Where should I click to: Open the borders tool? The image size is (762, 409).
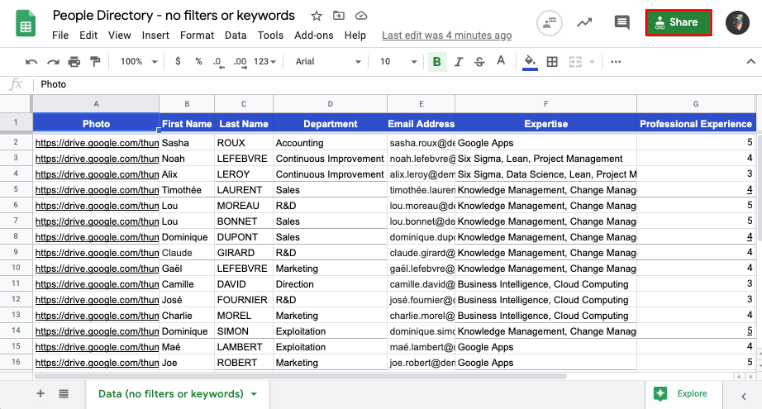click(552, 62)
